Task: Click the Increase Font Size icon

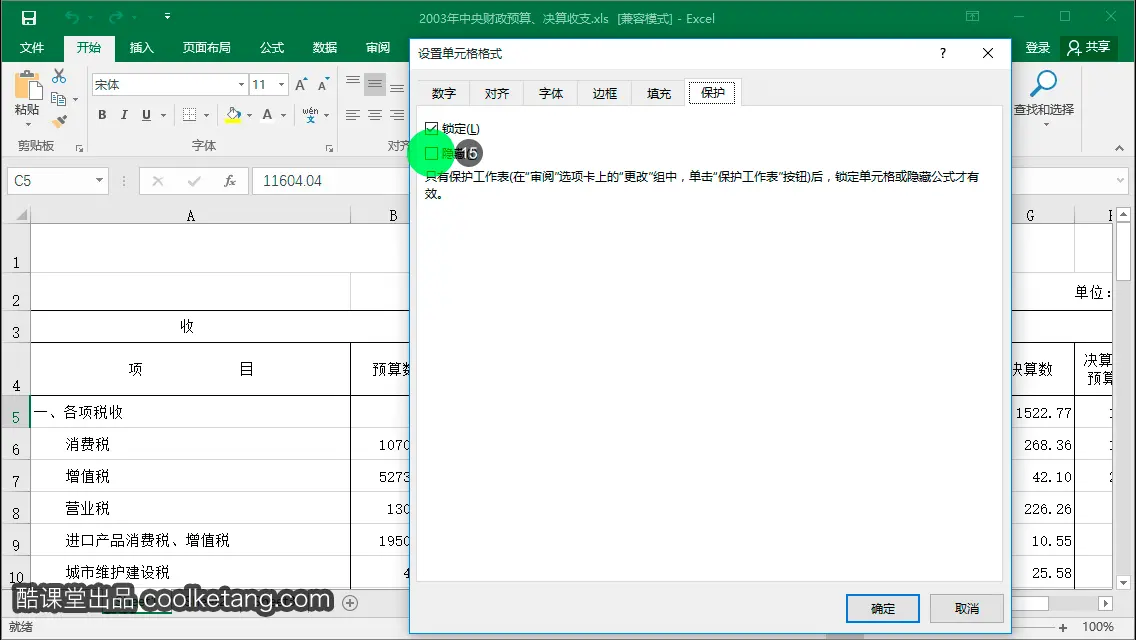Action: [x=301, y=84]
